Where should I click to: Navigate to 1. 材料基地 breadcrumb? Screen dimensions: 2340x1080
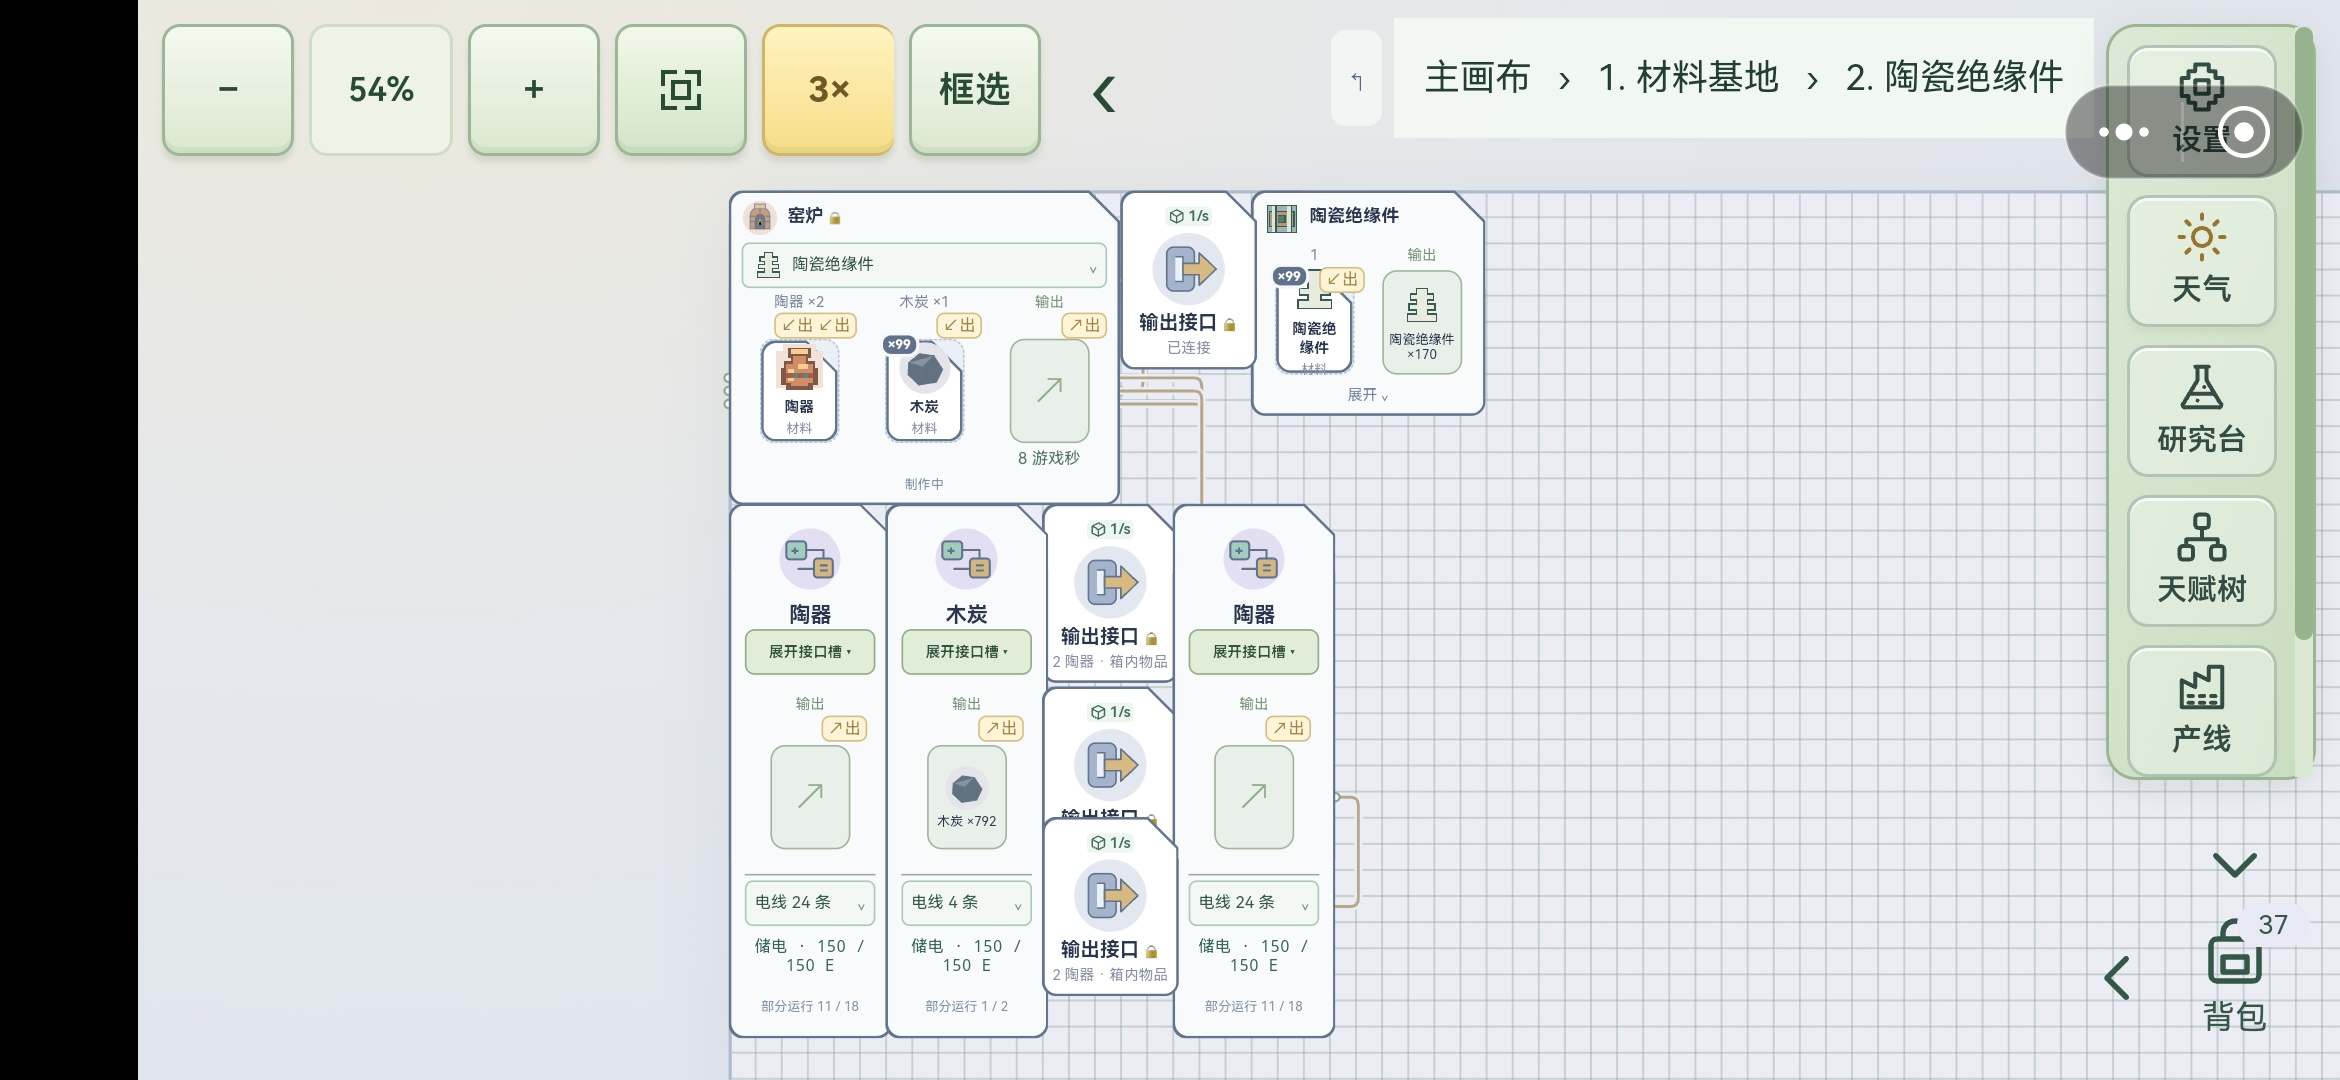coord(1688,77)
